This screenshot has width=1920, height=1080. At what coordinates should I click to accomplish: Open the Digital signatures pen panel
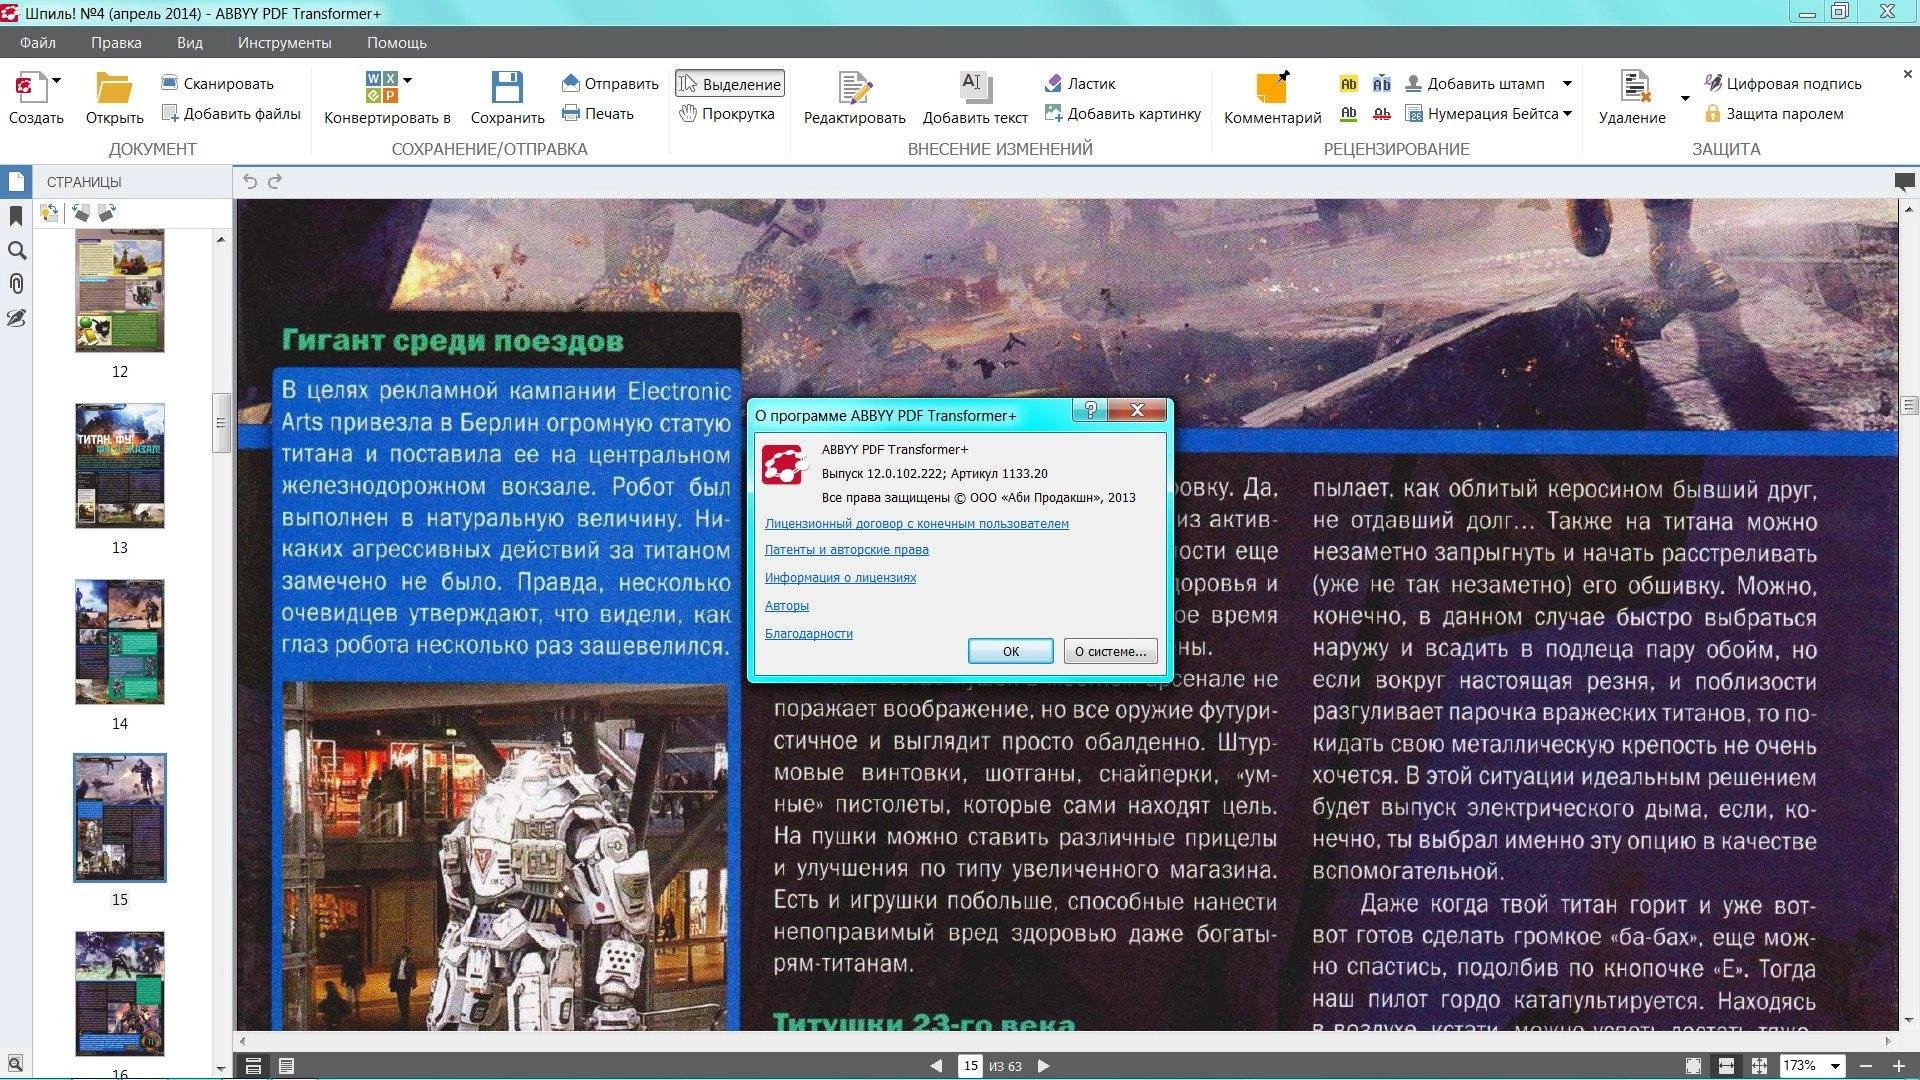click(x=16, y=318)
